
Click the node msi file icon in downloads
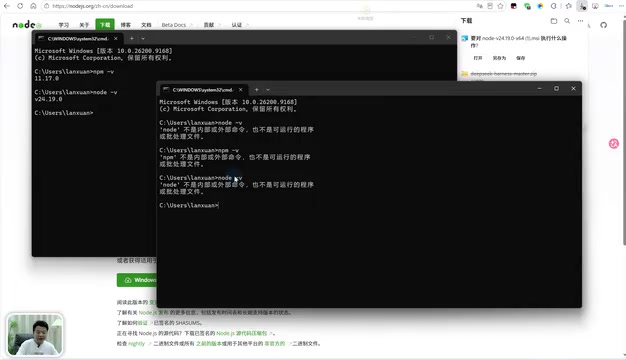pos(464,38)
